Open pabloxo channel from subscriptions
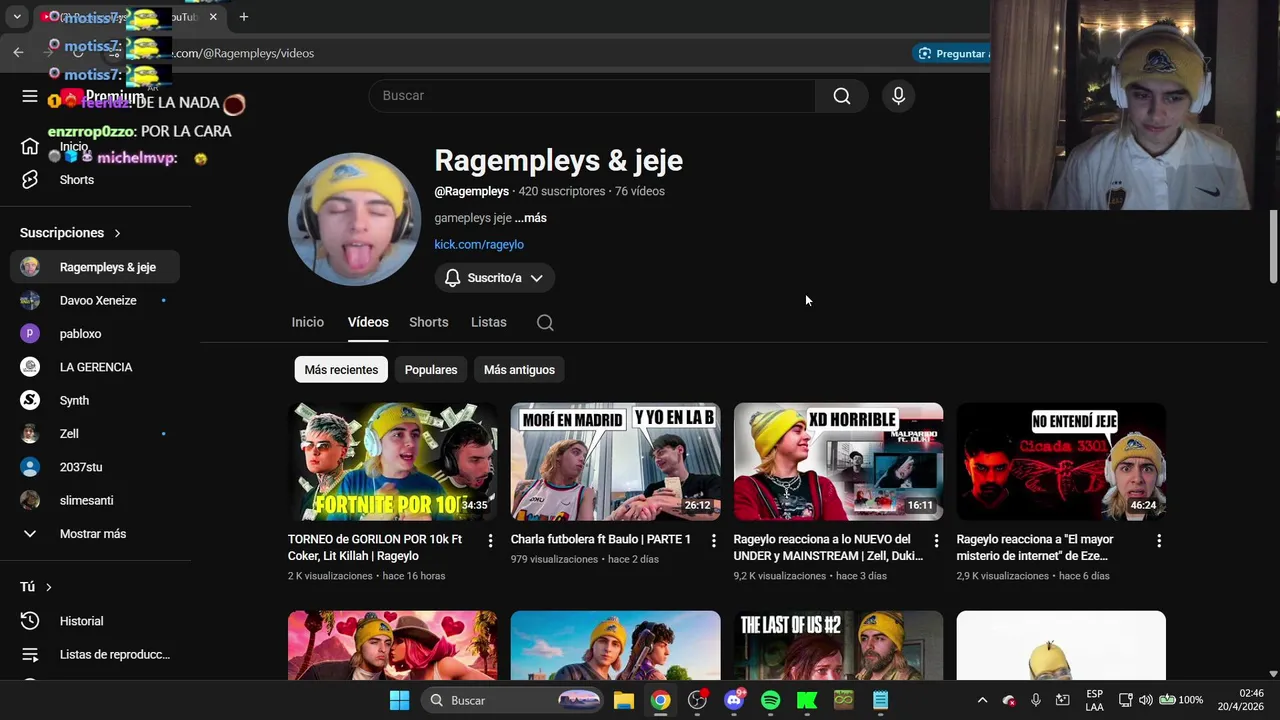This screenshot has height=720, width=1280. 95,334
